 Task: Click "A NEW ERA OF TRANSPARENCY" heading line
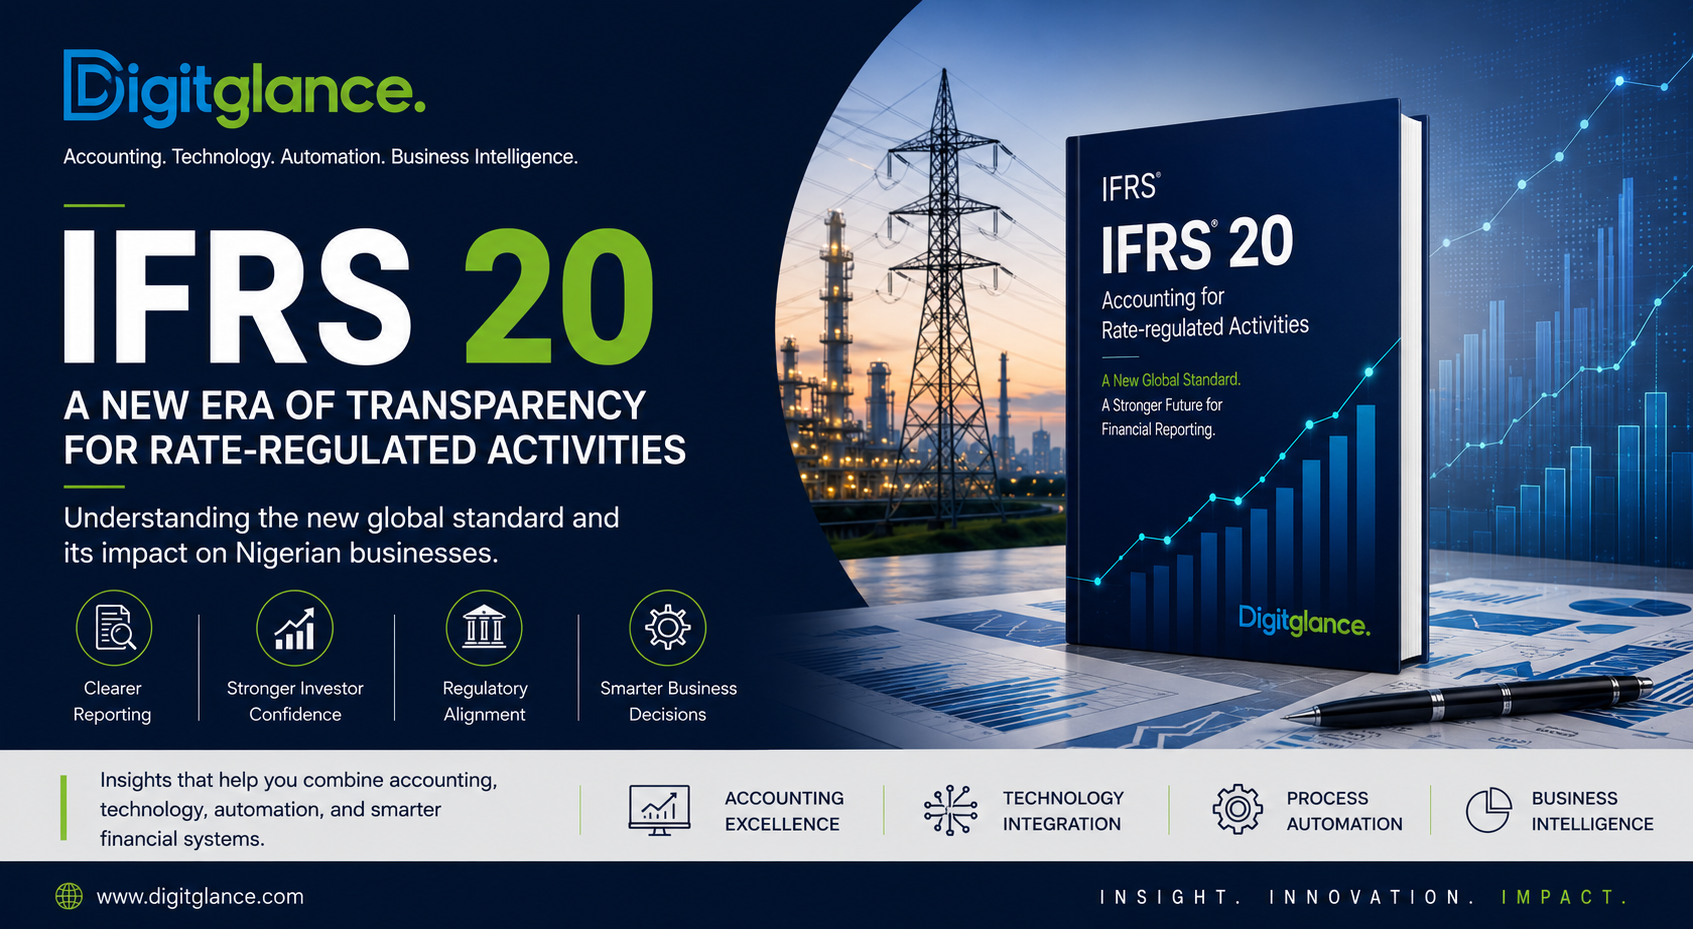coord(355,406)
